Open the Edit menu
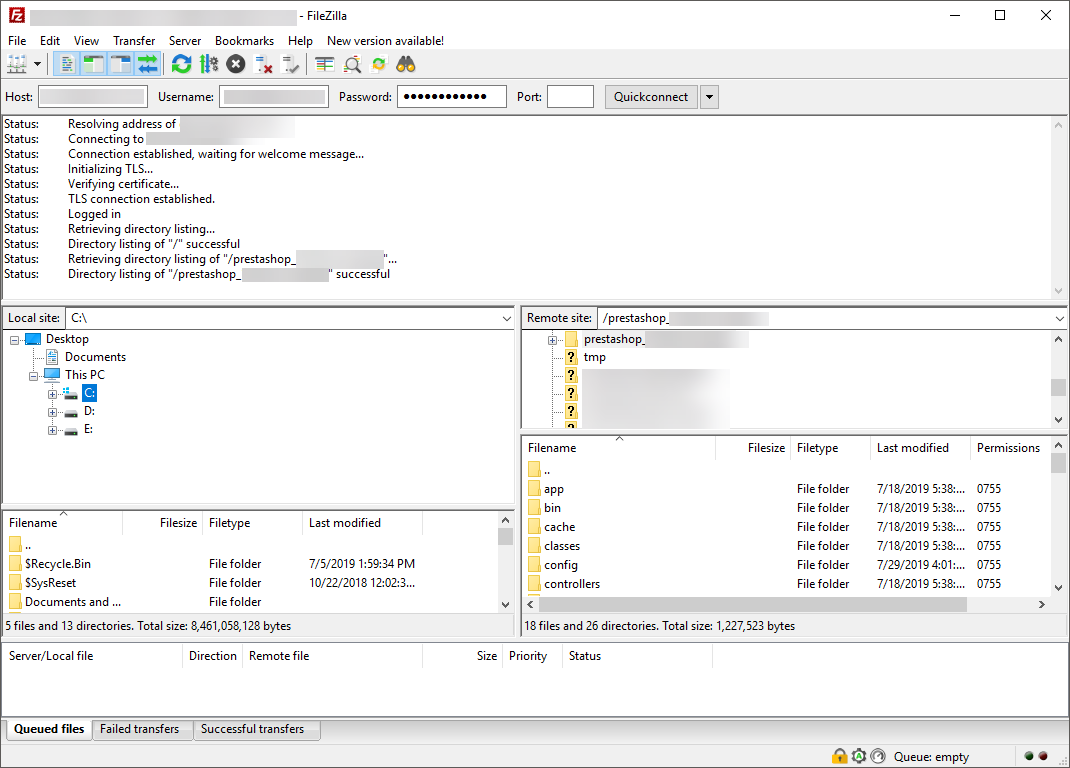 tap(50, 41)
